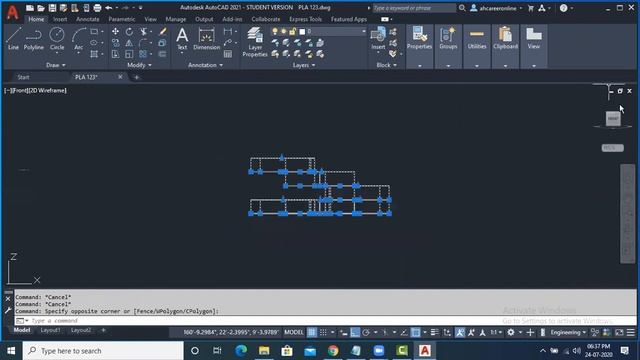Add a new drawing tab with plus button
Viewport: 640px width, 360px height.
[136, 77]
